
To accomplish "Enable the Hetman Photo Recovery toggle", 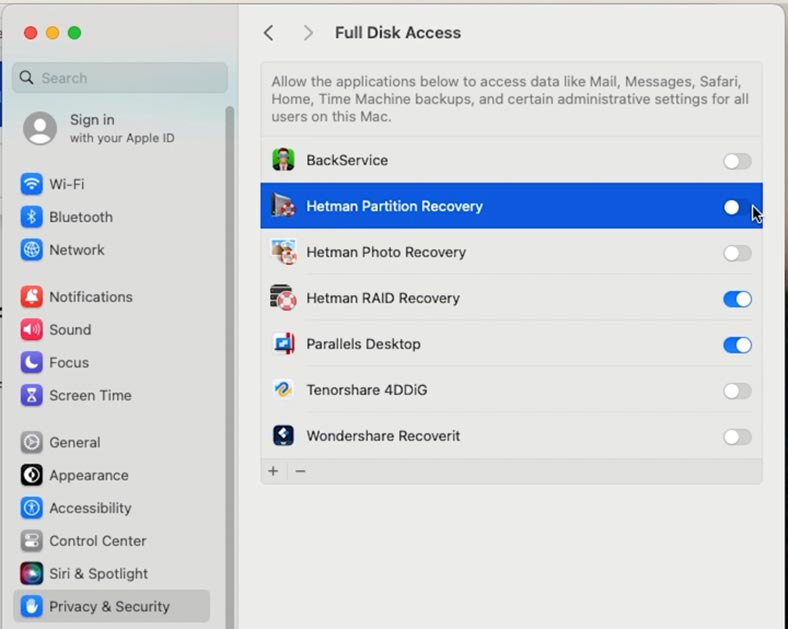I will click(x=737, y=253).
